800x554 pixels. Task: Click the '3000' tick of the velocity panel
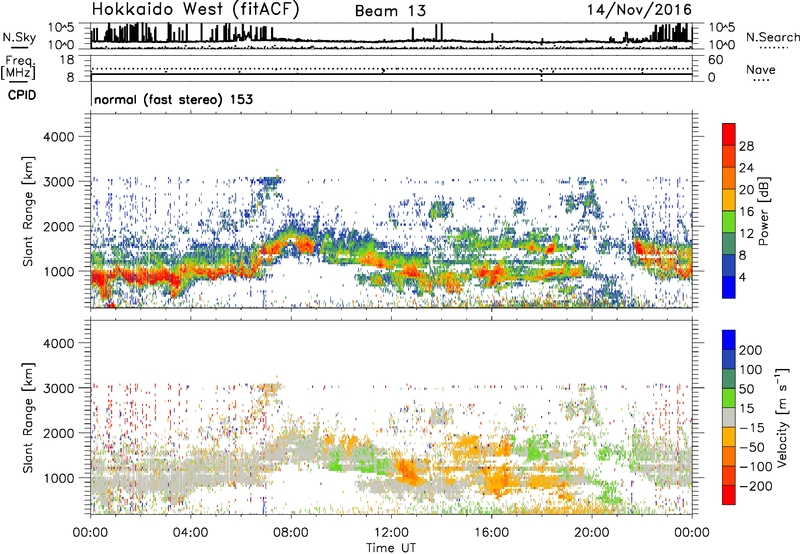pos(59,388)
